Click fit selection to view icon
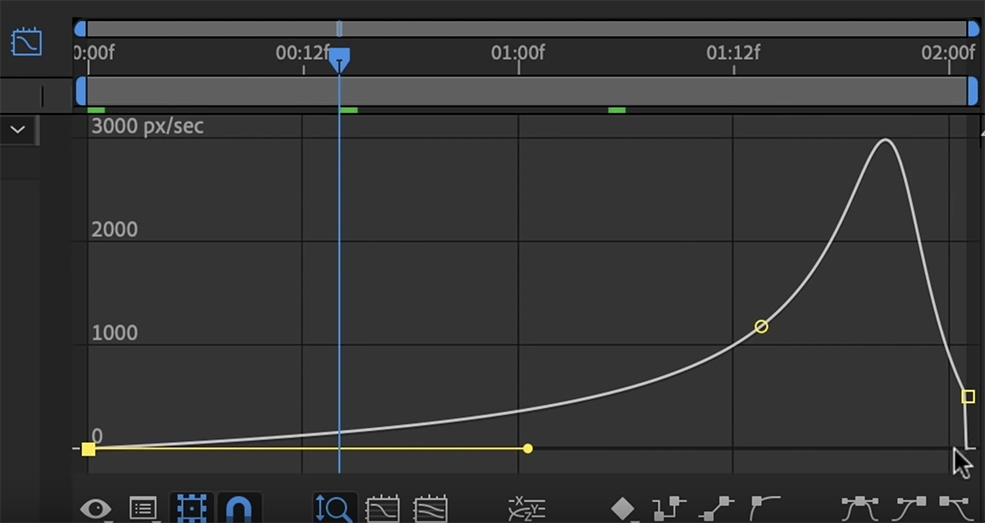 (383, 509)
